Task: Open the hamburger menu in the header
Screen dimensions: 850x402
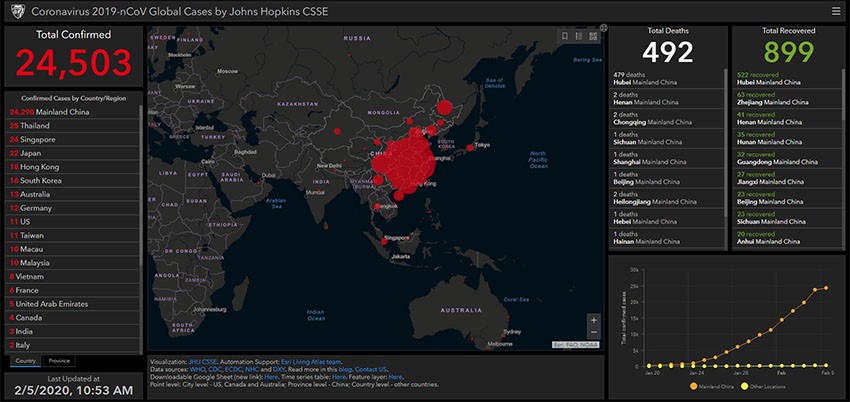Action: (835, 11)
